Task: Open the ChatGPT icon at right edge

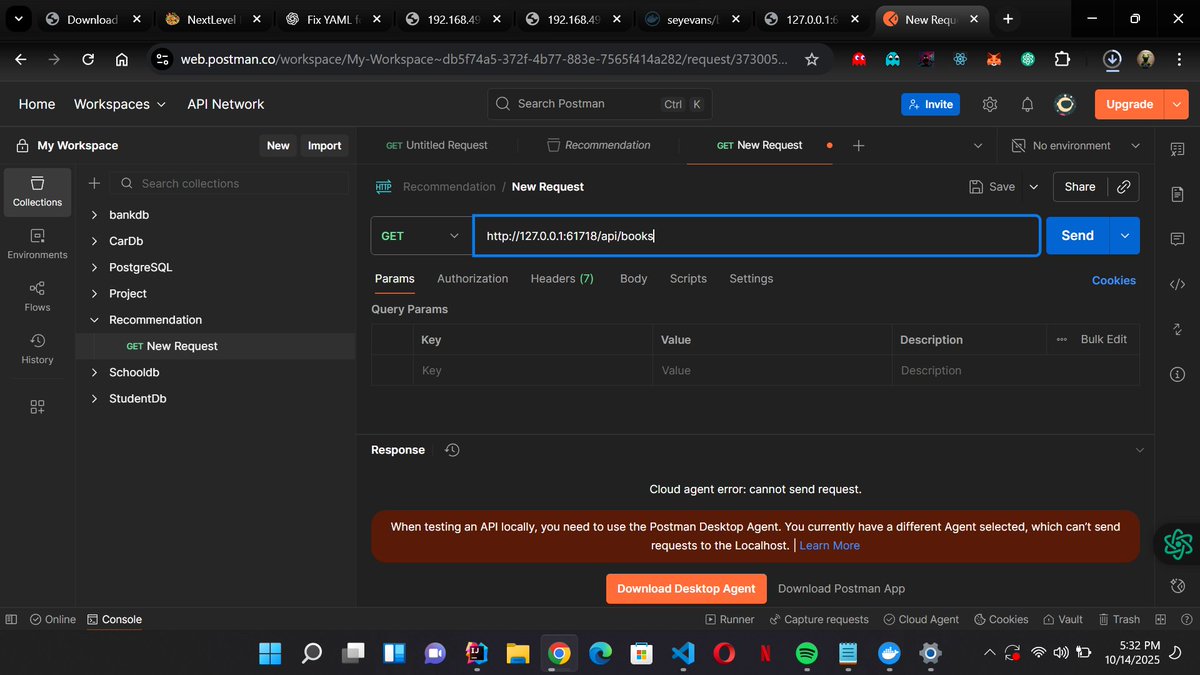Action: pos(1178,544)
